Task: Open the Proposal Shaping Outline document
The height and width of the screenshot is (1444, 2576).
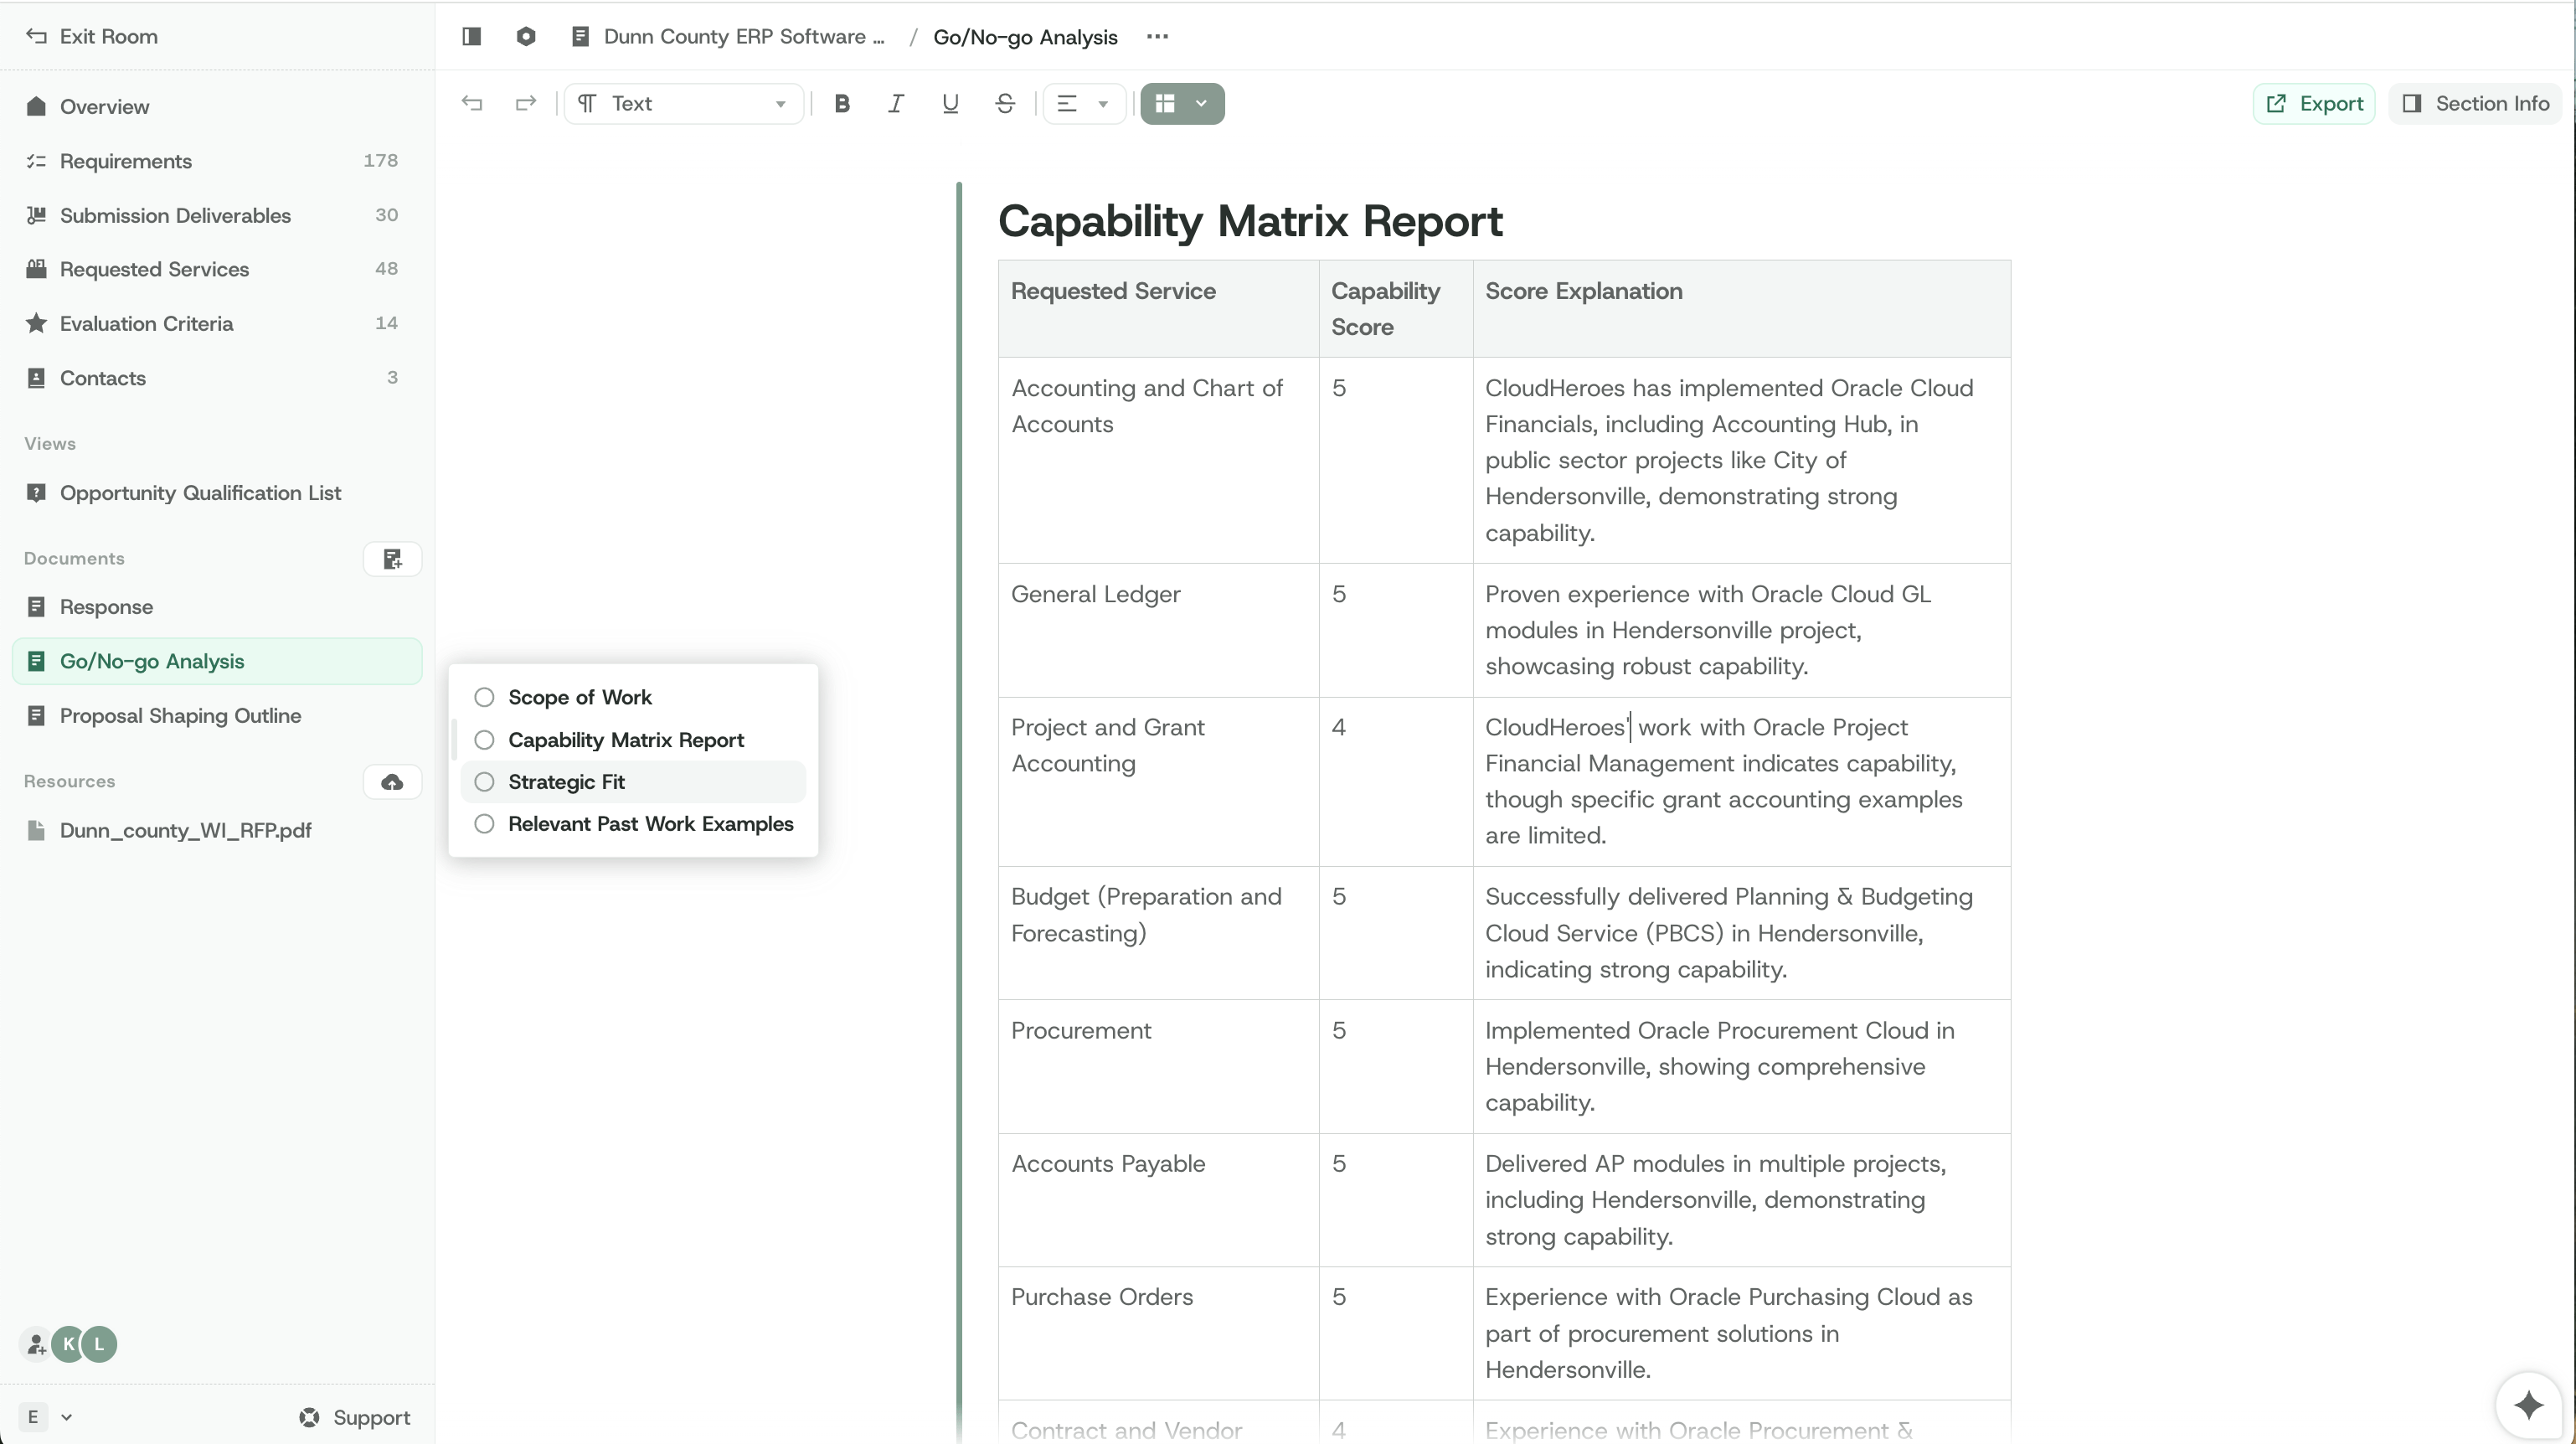Action: (x=217, y=716)
